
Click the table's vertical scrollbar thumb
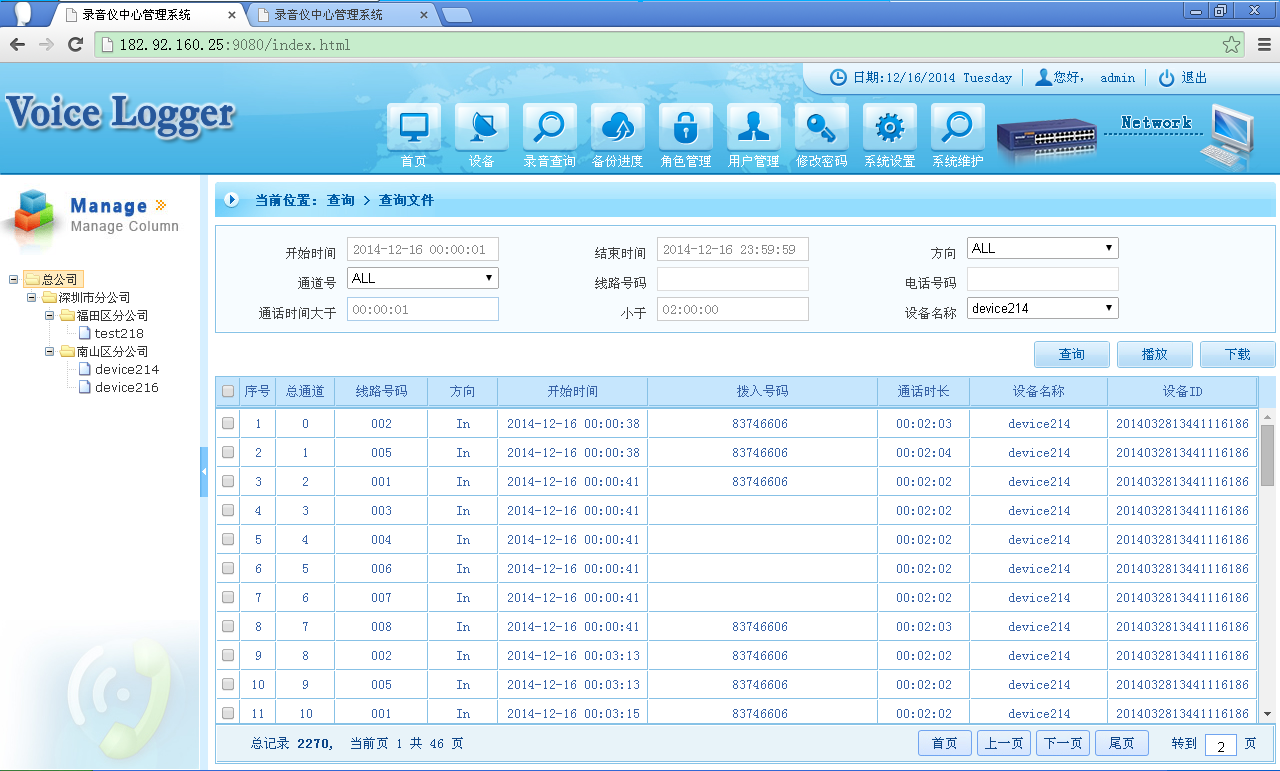[1267, 453]
